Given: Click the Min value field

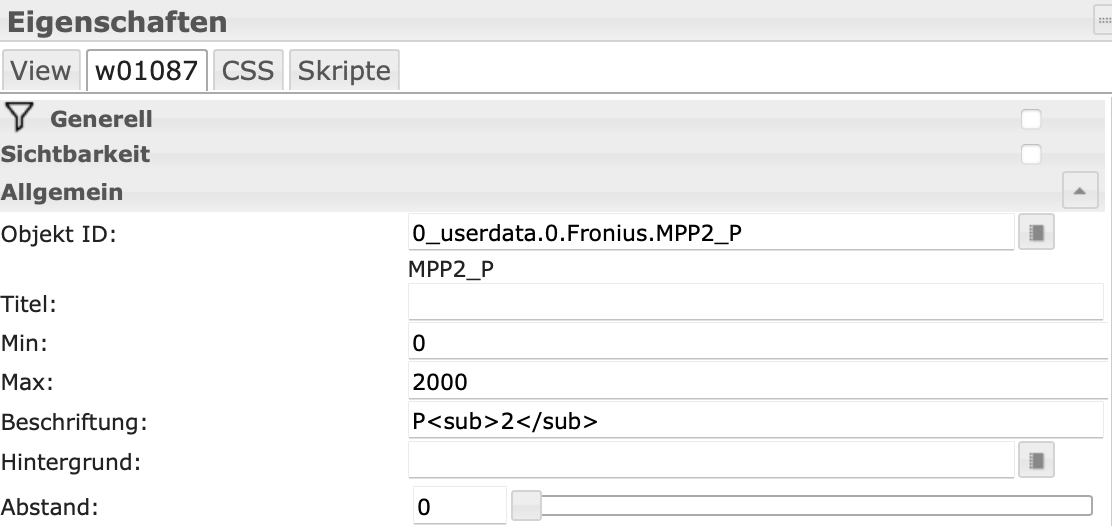Looking at the screenshot, I should (755, 343).
